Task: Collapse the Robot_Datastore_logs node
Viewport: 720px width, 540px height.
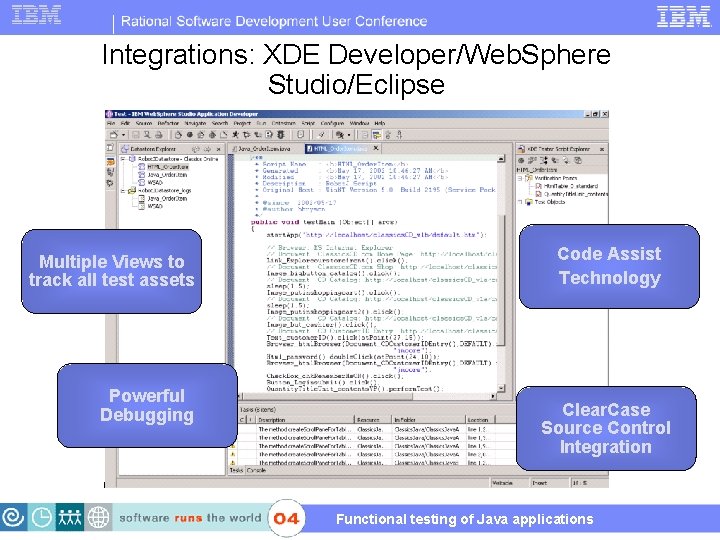Action: click(123, 190)
